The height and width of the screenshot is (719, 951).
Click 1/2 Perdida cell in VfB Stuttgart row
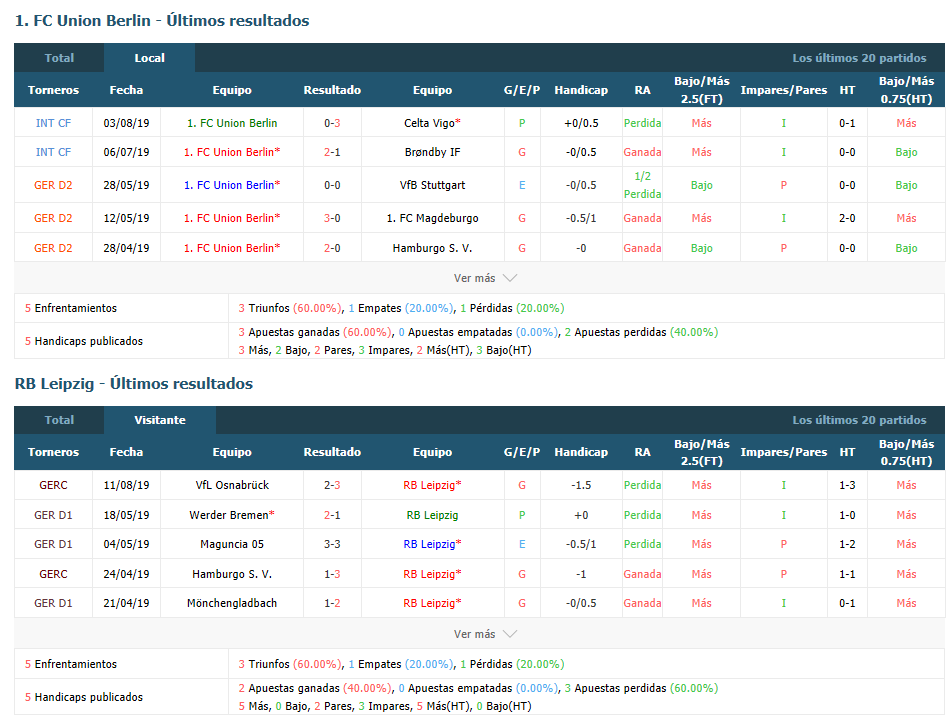pos(642,185)
